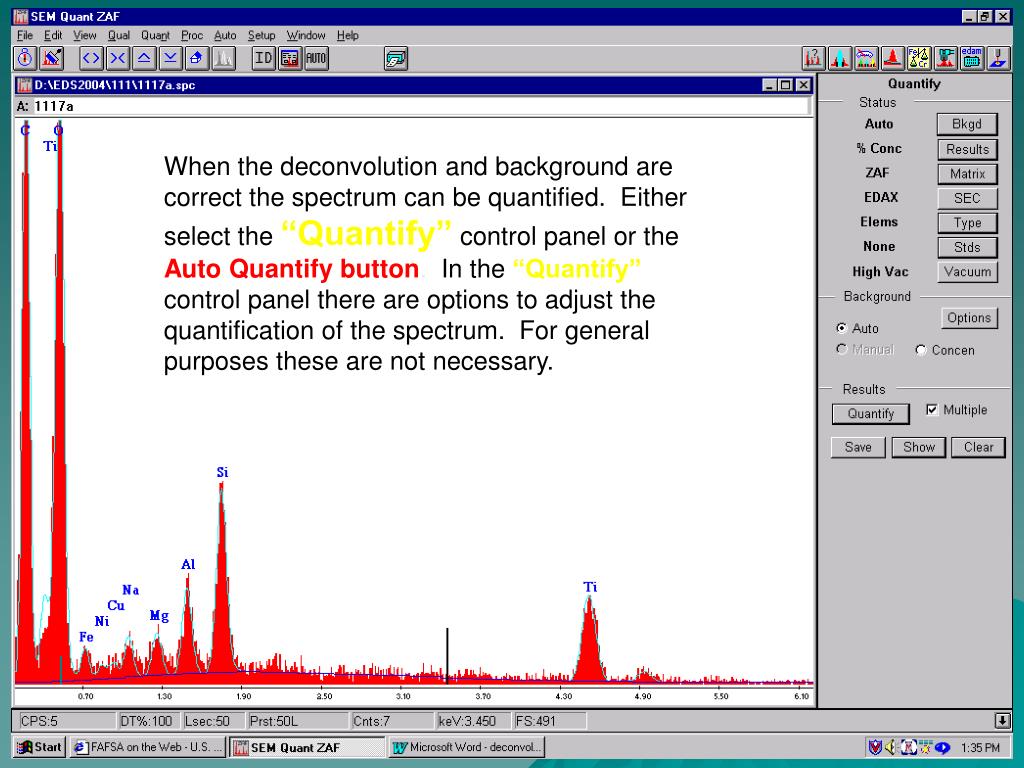Screen dimensions: 1024x768
Task: Open the single red peak panel icon
Action: pos(892,58)
